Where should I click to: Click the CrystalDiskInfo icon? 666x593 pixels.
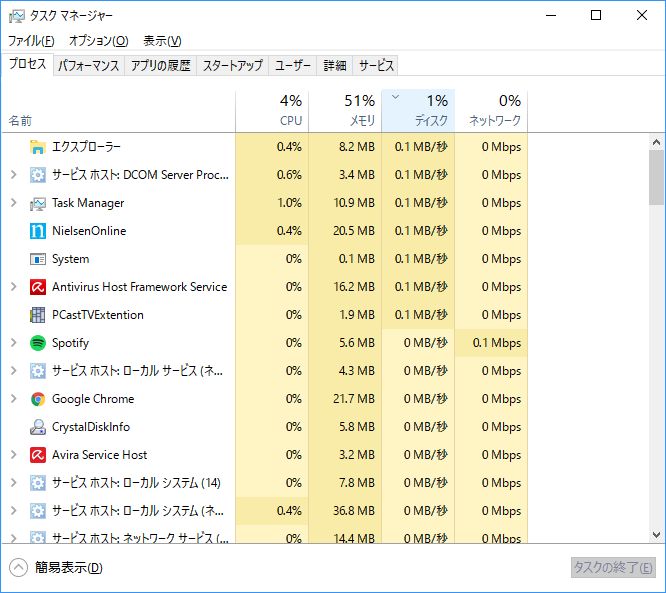click(38, 427)
